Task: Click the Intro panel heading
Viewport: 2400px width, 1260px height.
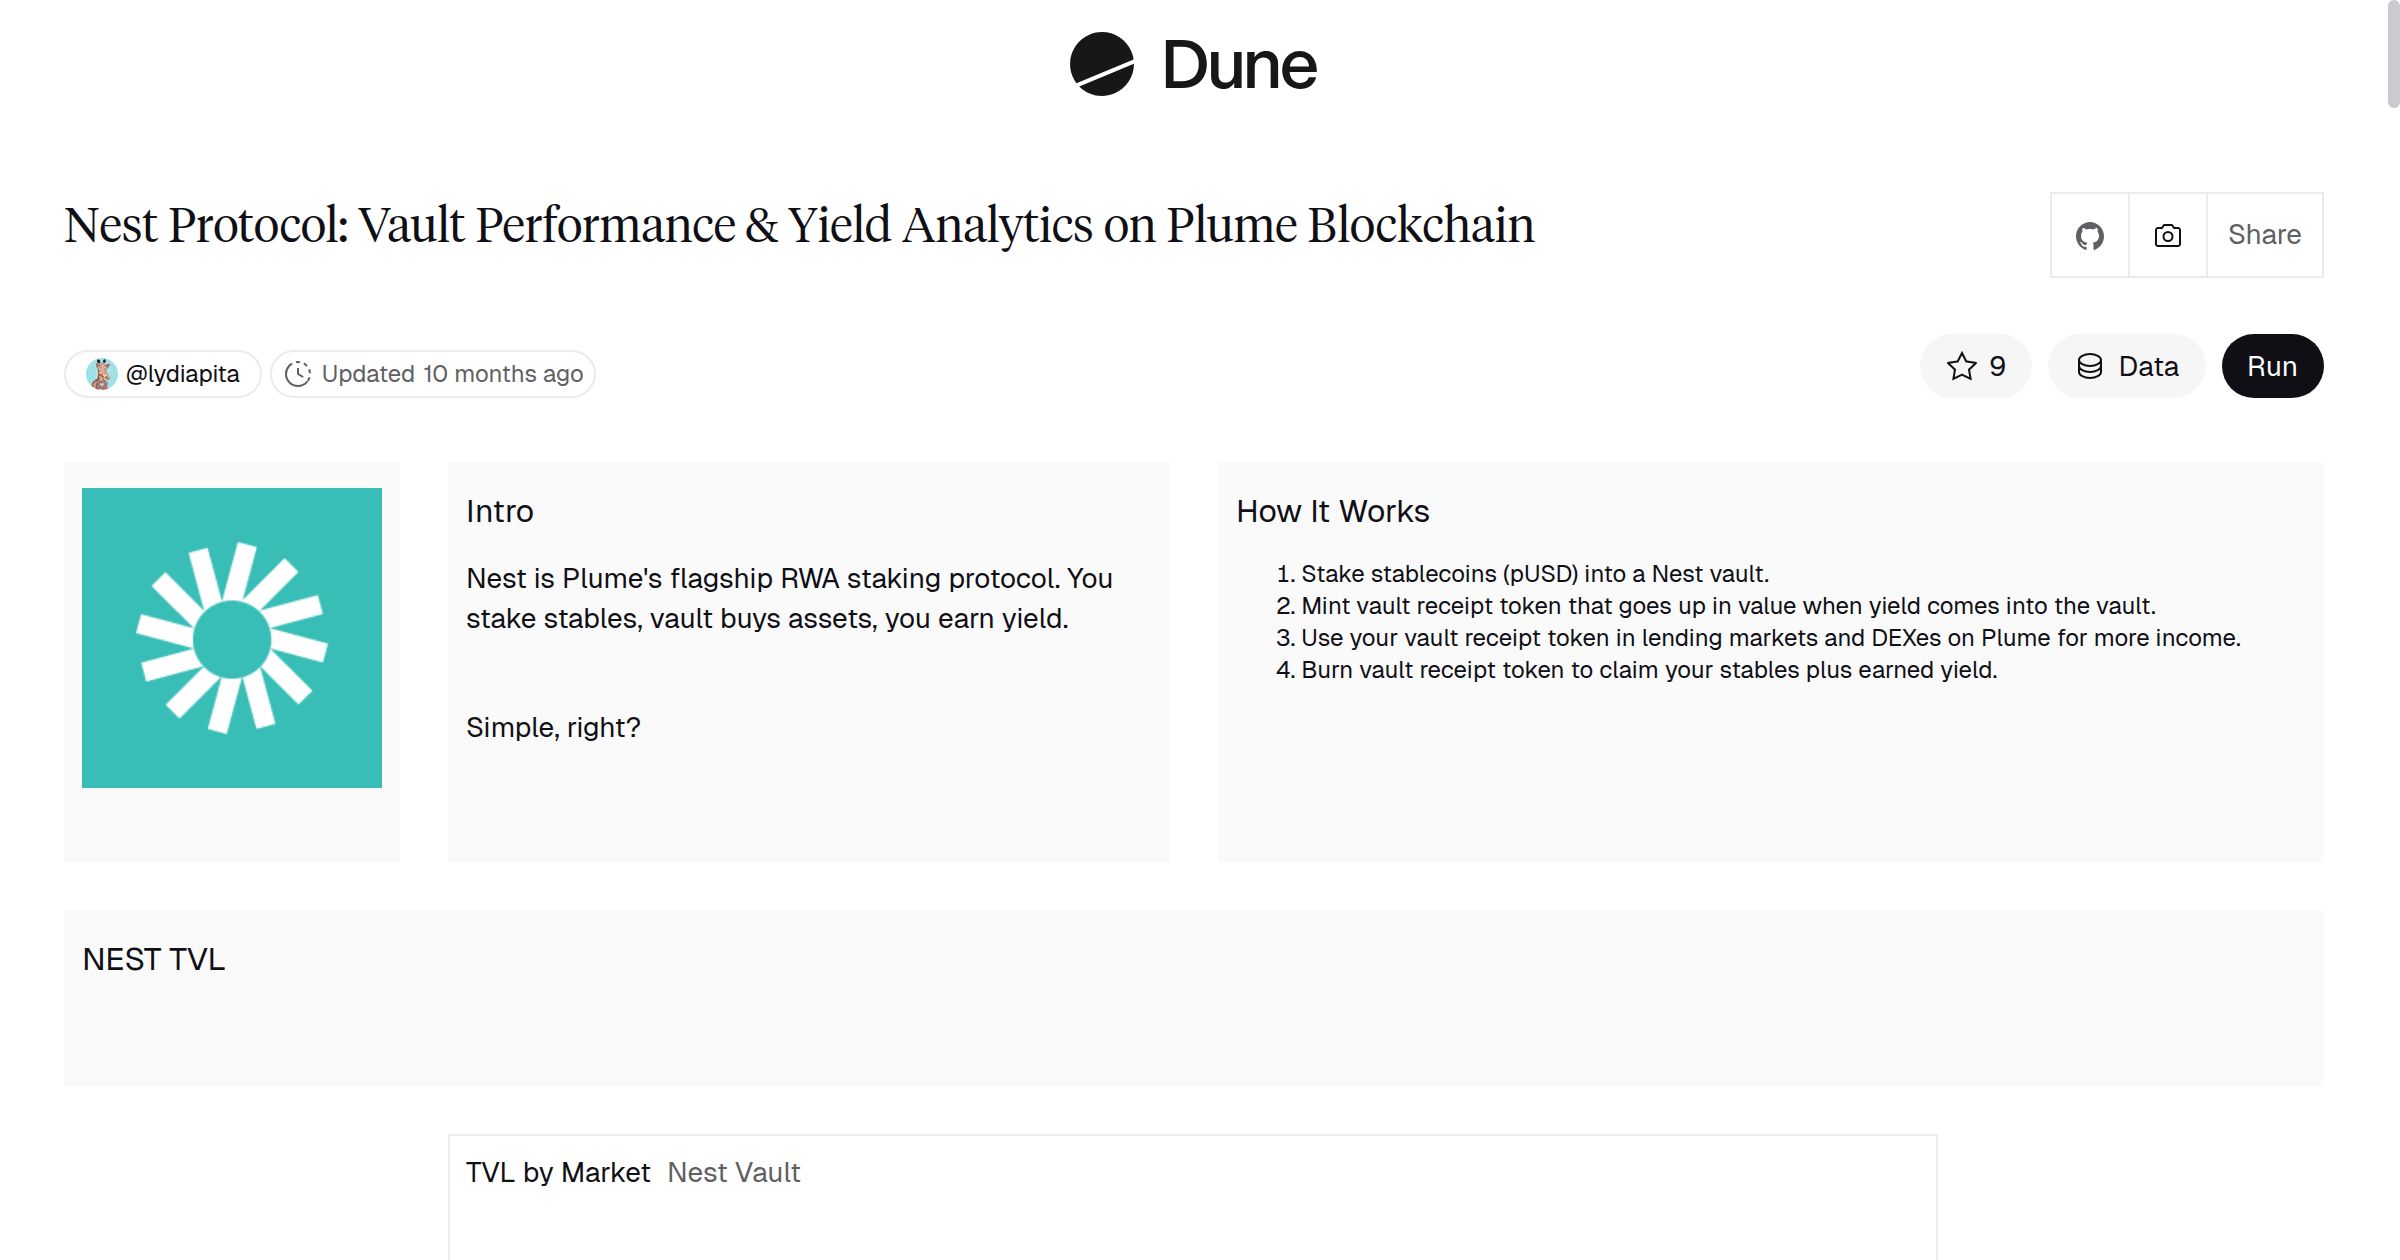Action: (501, 510)
